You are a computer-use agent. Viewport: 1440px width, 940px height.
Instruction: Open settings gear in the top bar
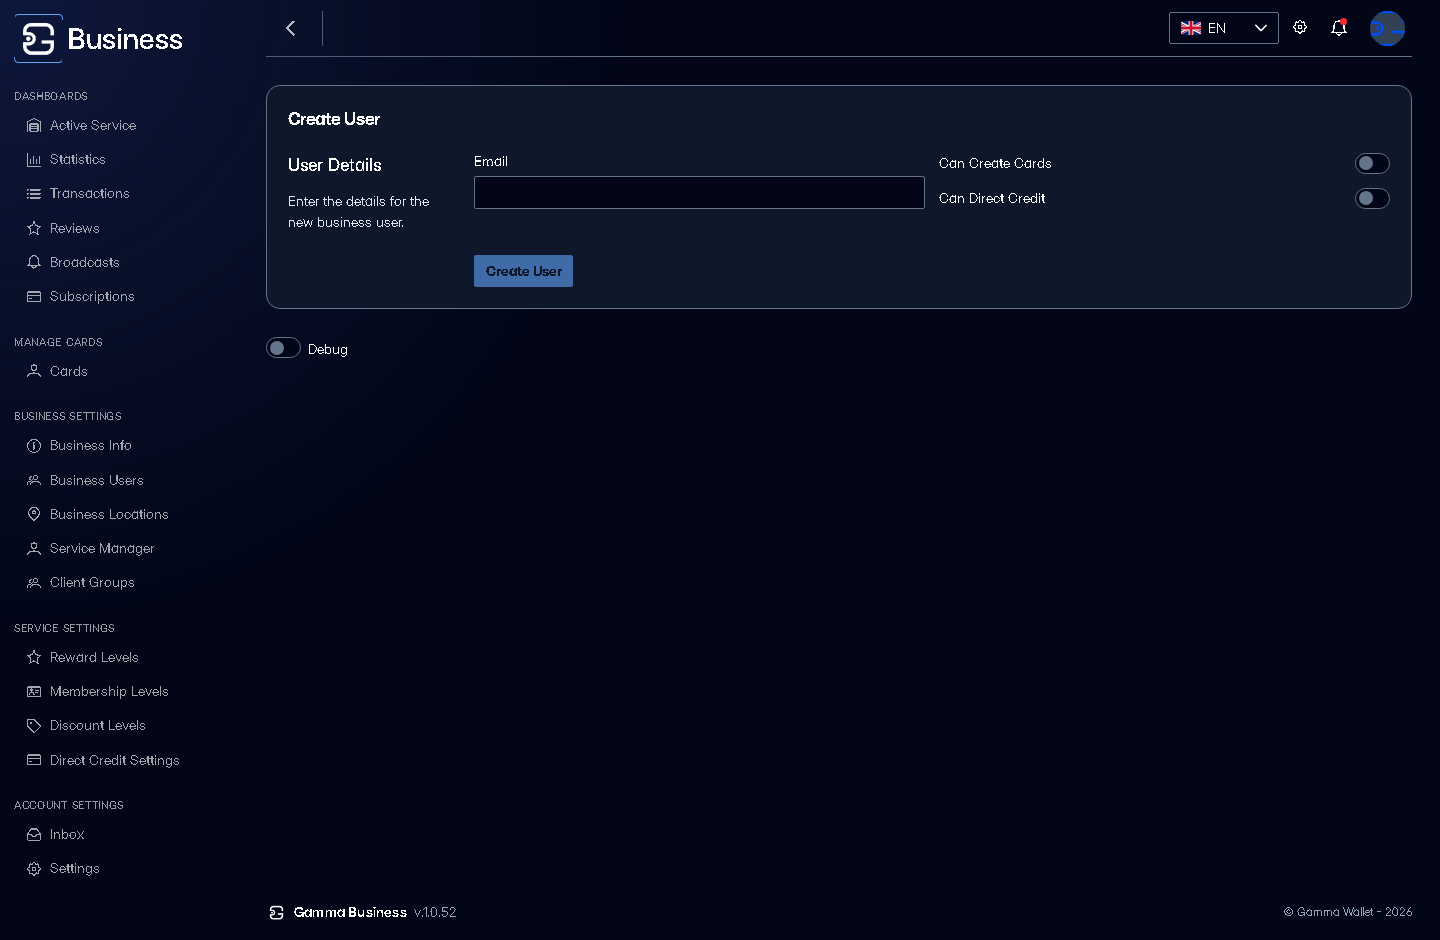pos(1300,27)
